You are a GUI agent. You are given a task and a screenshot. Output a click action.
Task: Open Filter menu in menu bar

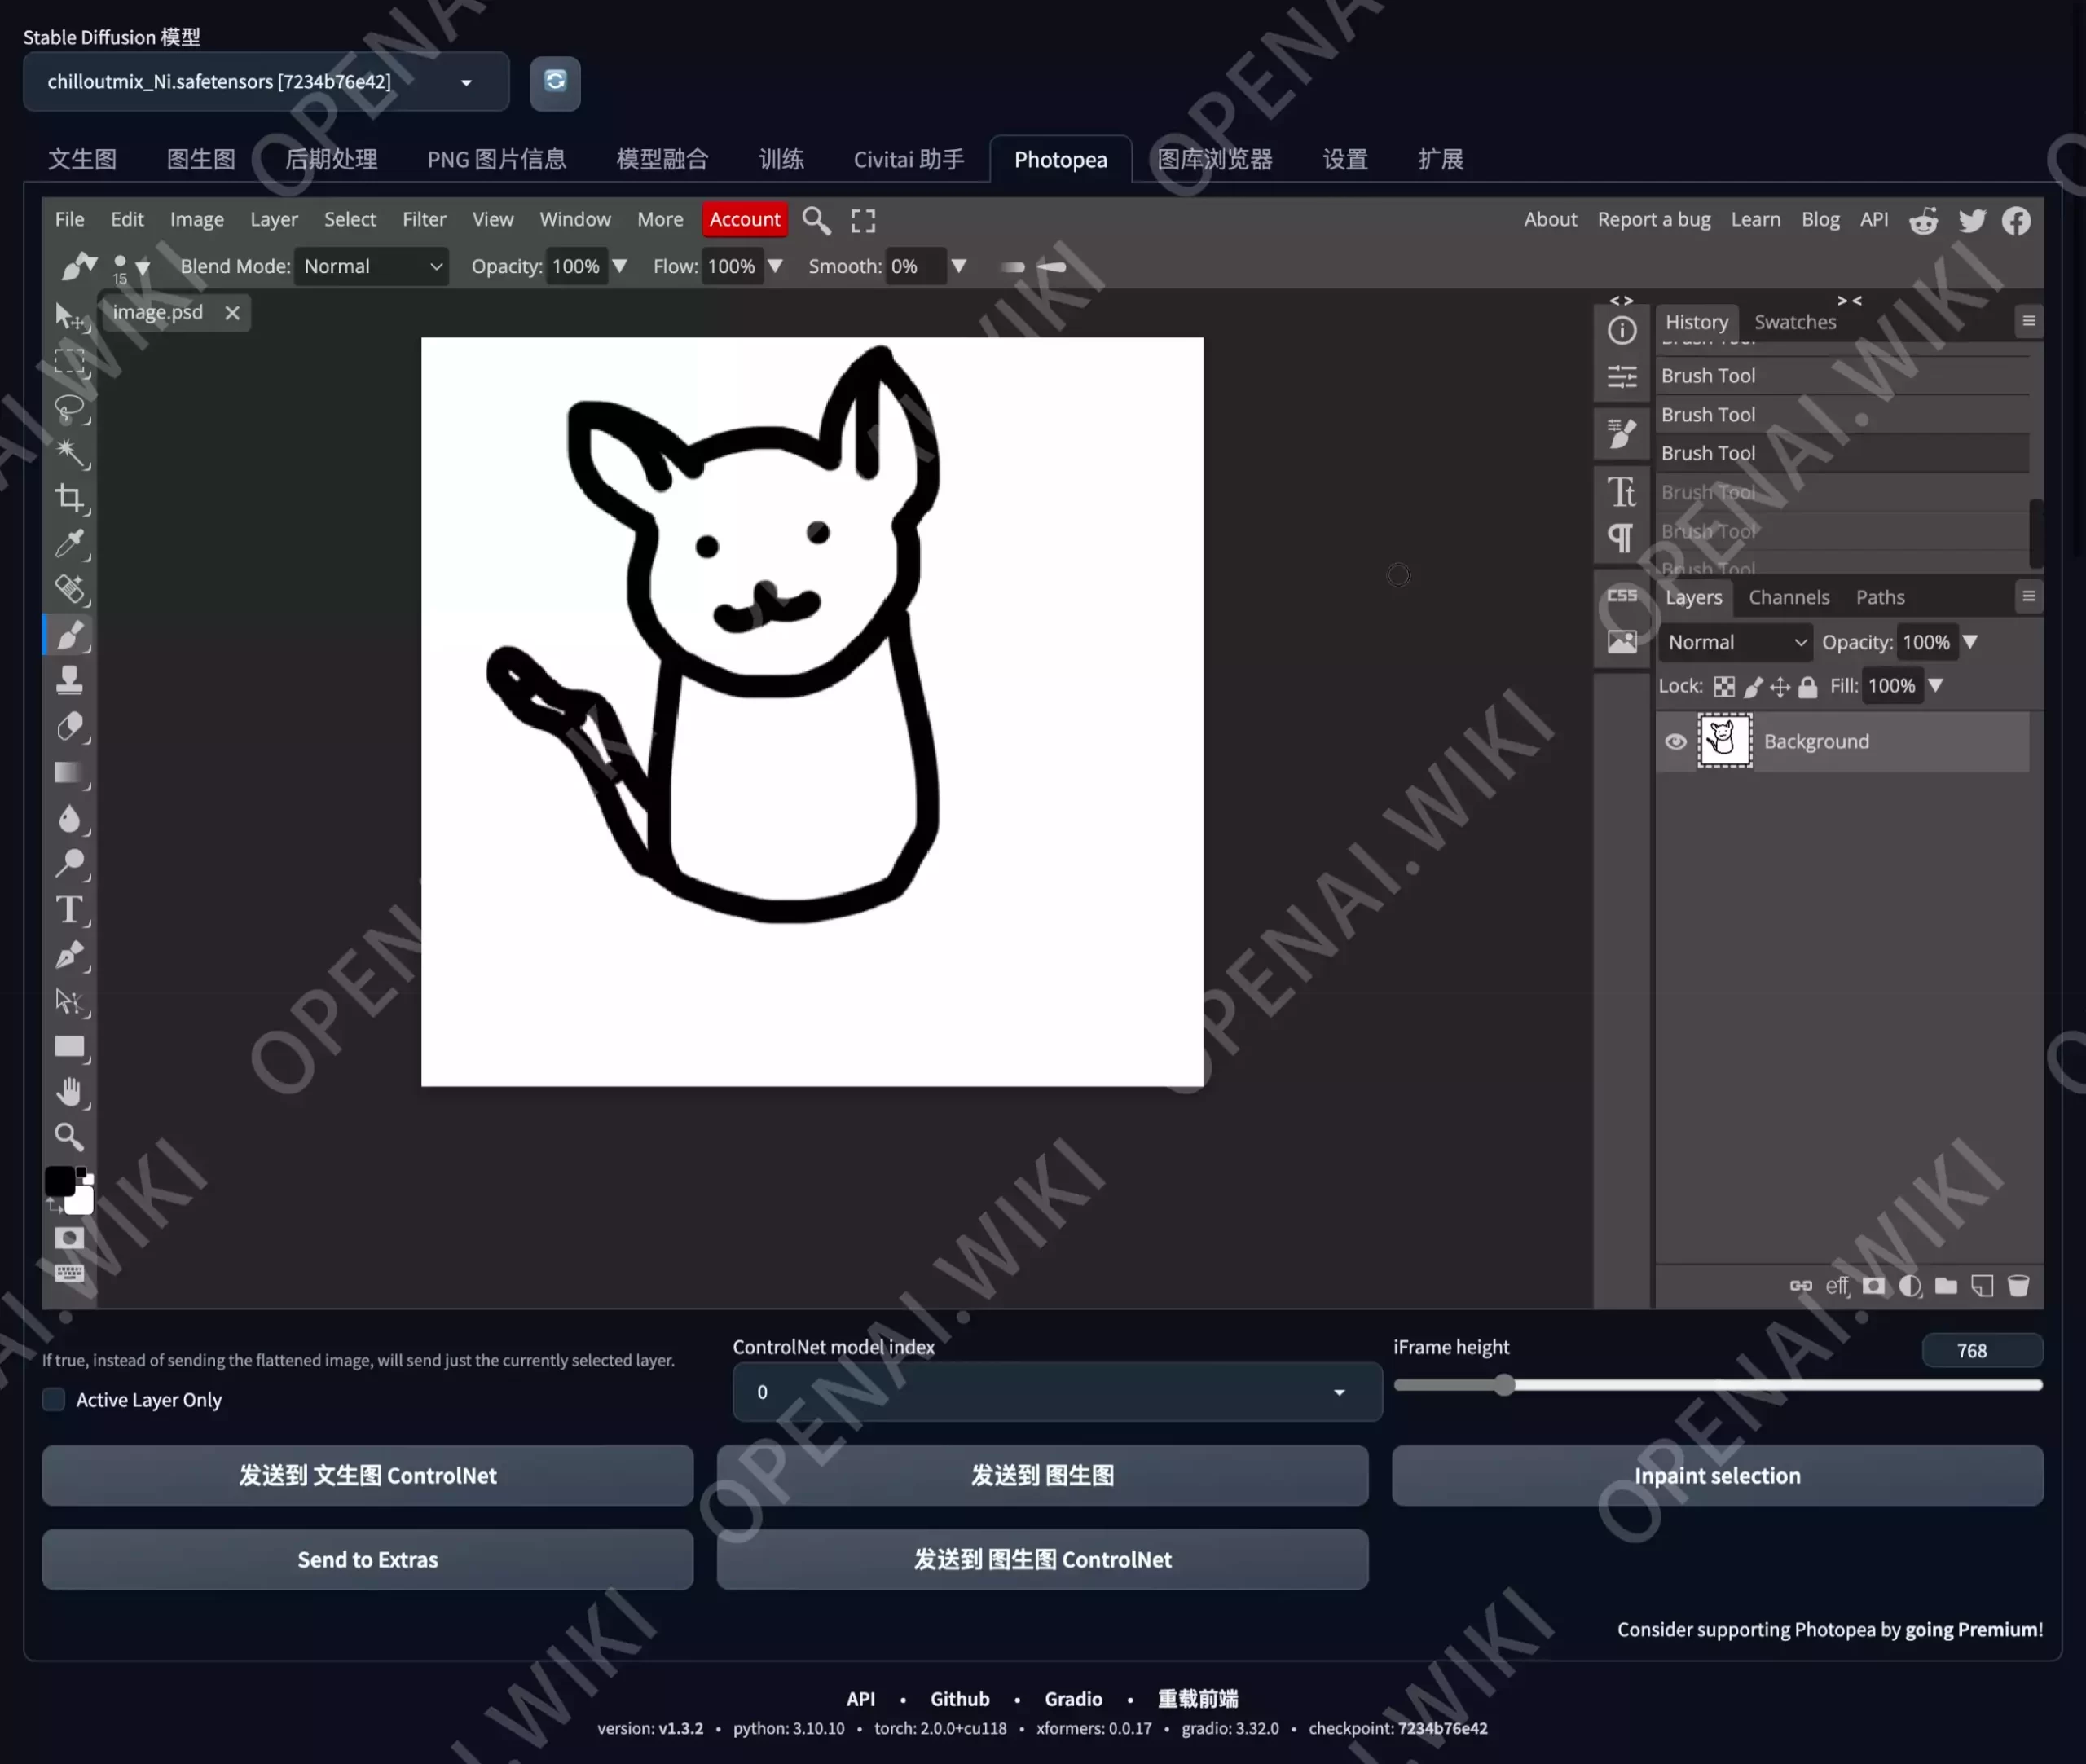pos(424,218)
